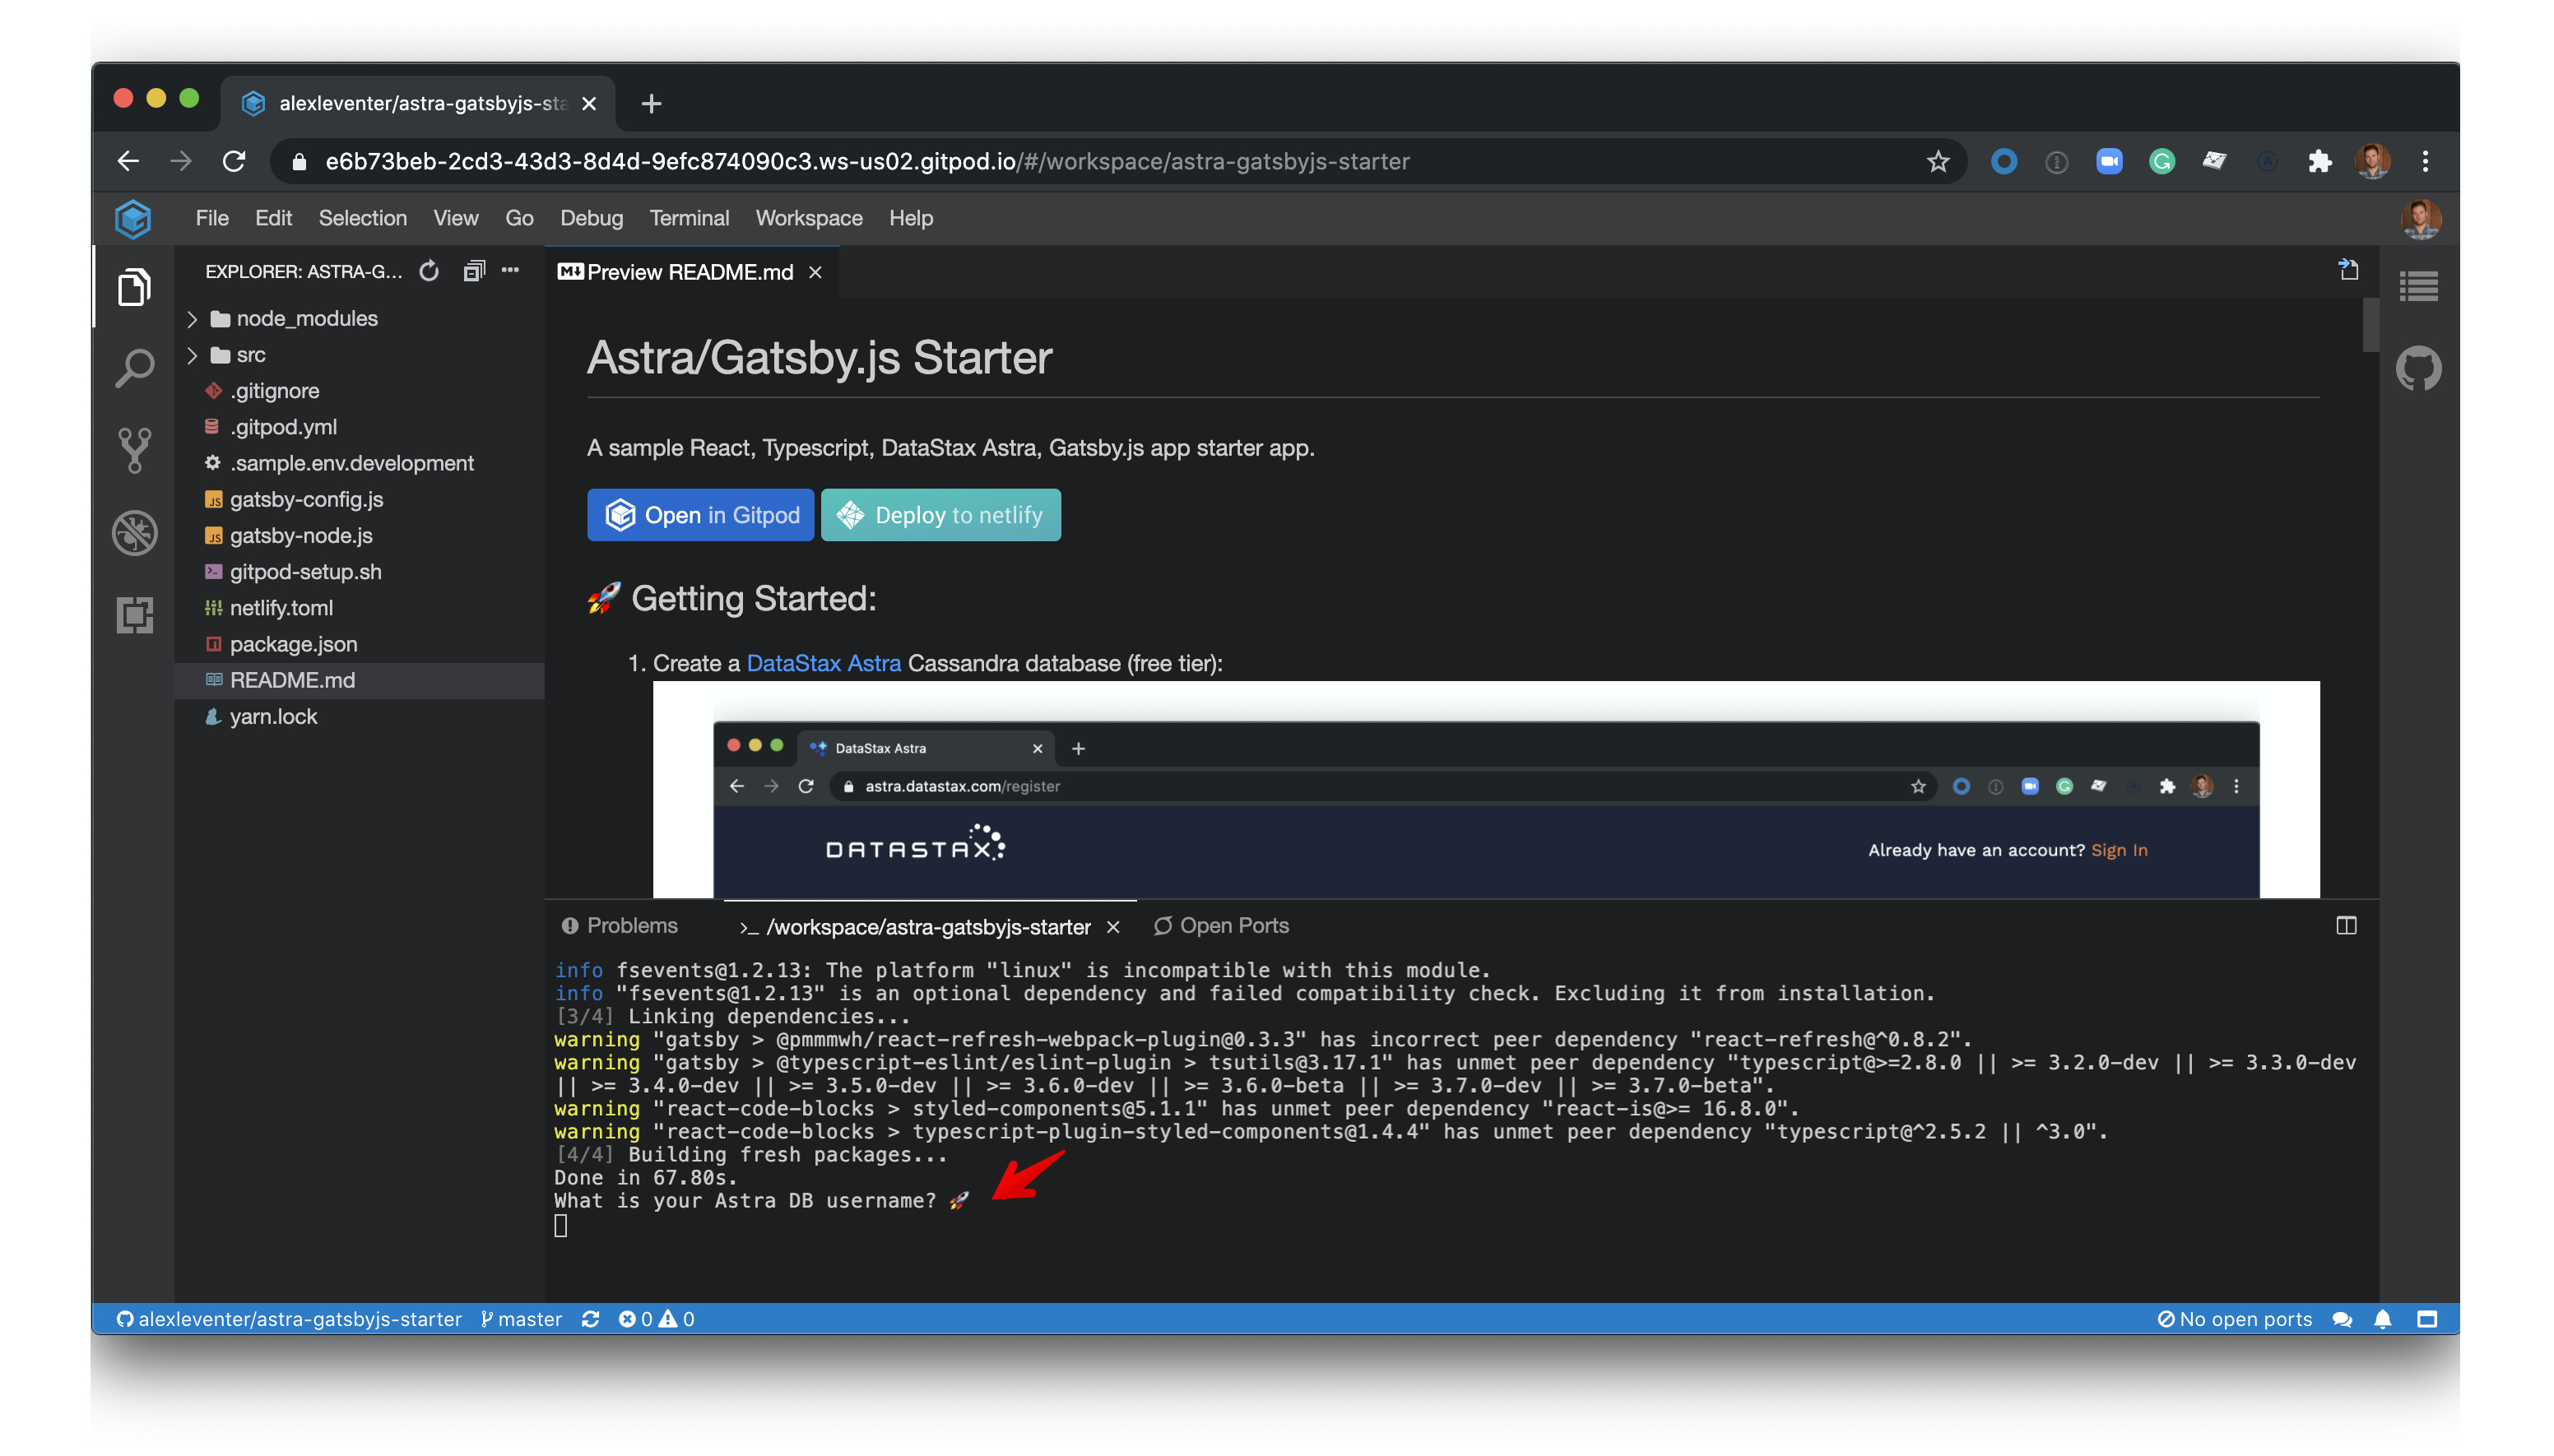Click the browser address bar URL
This screenshot has height=1456, width=2554.
[867, 161]
